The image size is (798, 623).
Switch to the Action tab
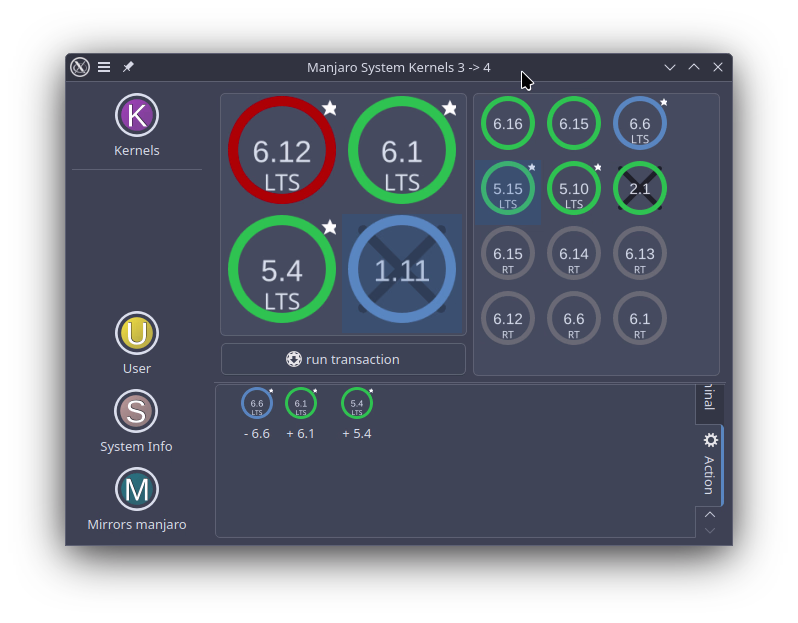click(x=709, y=465)
